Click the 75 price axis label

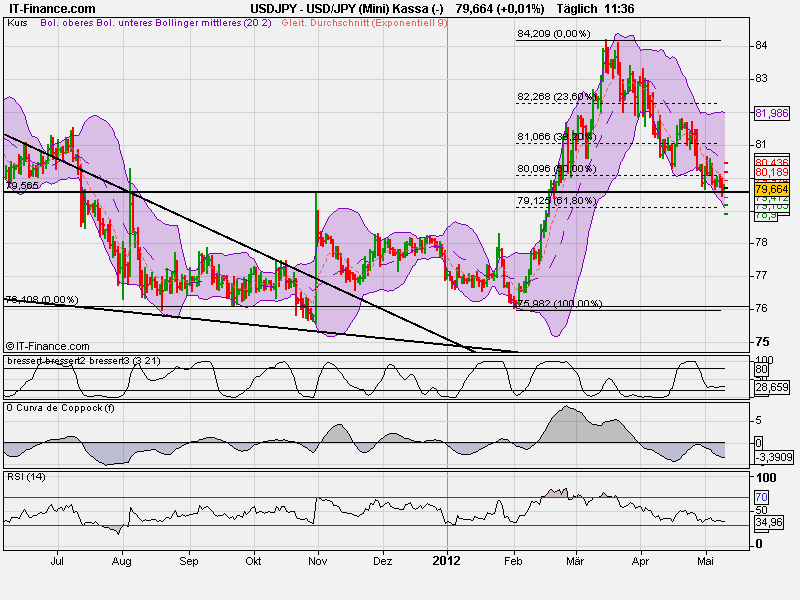761,342
